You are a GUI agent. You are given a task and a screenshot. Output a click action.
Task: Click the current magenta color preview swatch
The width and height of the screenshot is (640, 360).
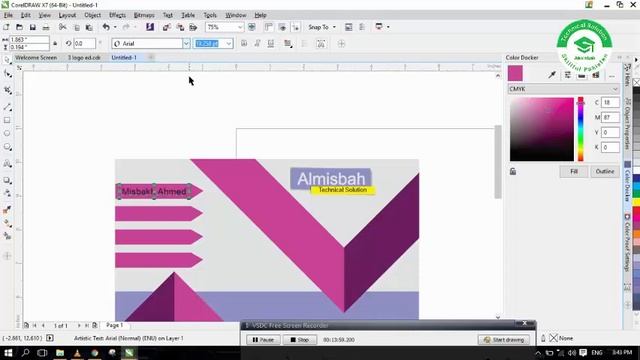(515, 73)
